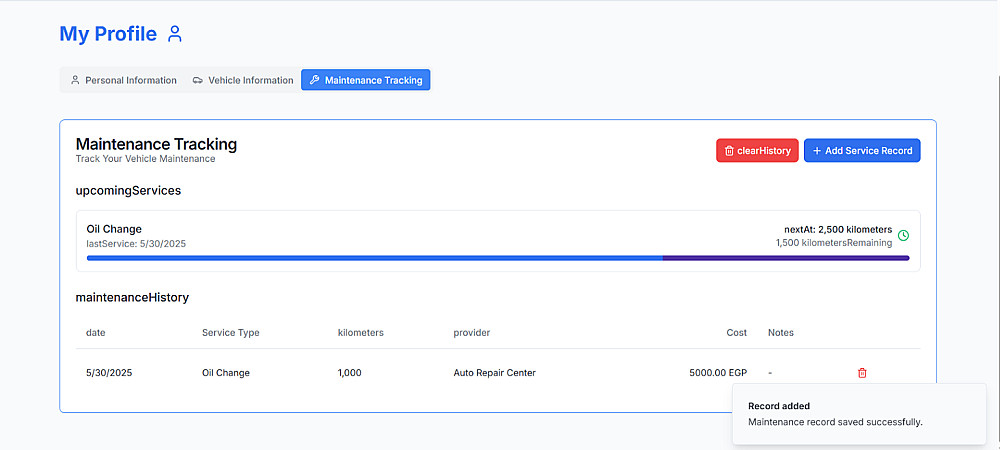Screen dimensions: 1000x450
Task: Click the Oil Change progress bar
Action: click(x=498, y=258)
